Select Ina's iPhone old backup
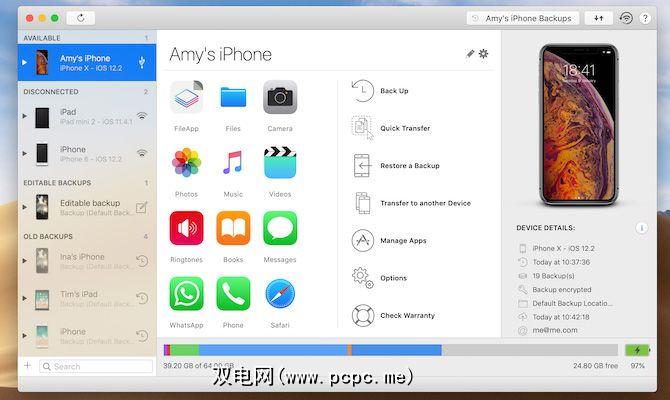Viewport: 670px width, 400px height. coord(87,261)
